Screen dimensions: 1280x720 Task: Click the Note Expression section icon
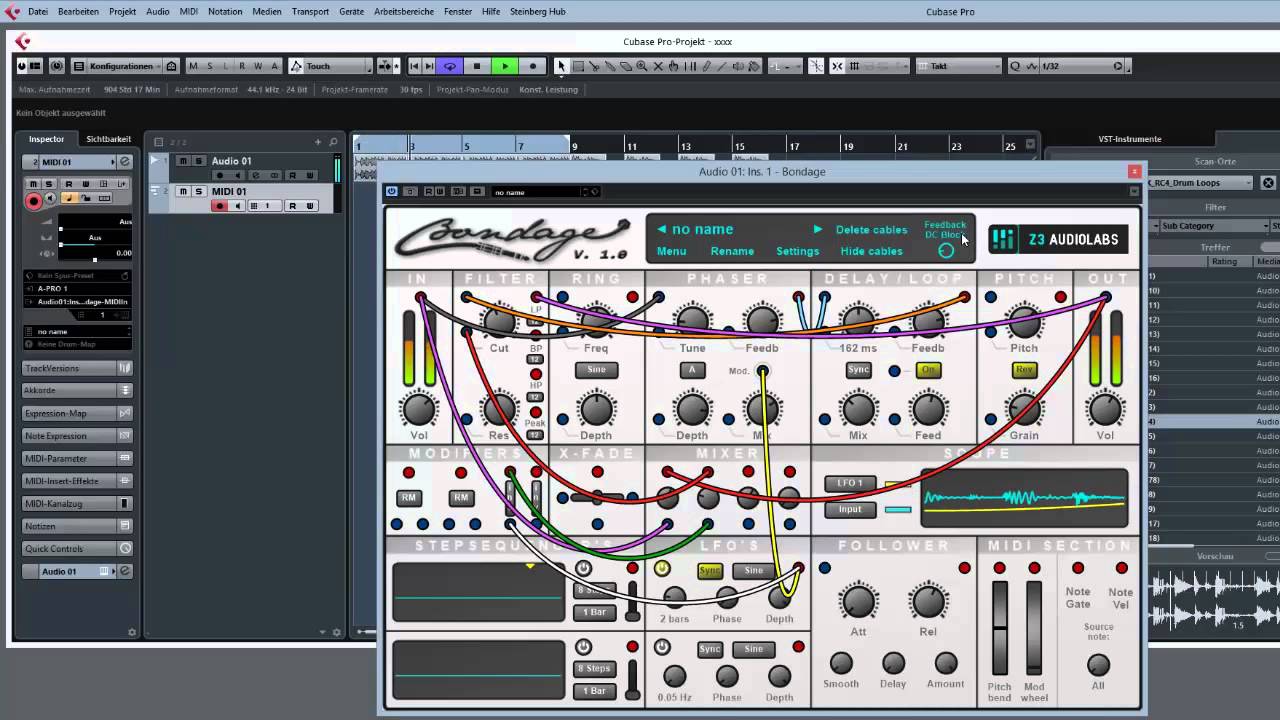click(x=125, y=436)
